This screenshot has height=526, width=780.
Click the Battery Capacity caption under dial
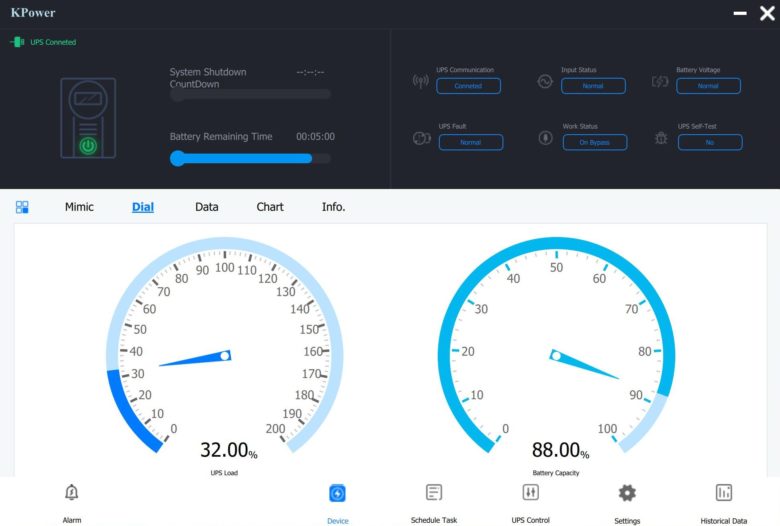coord(556,473)
